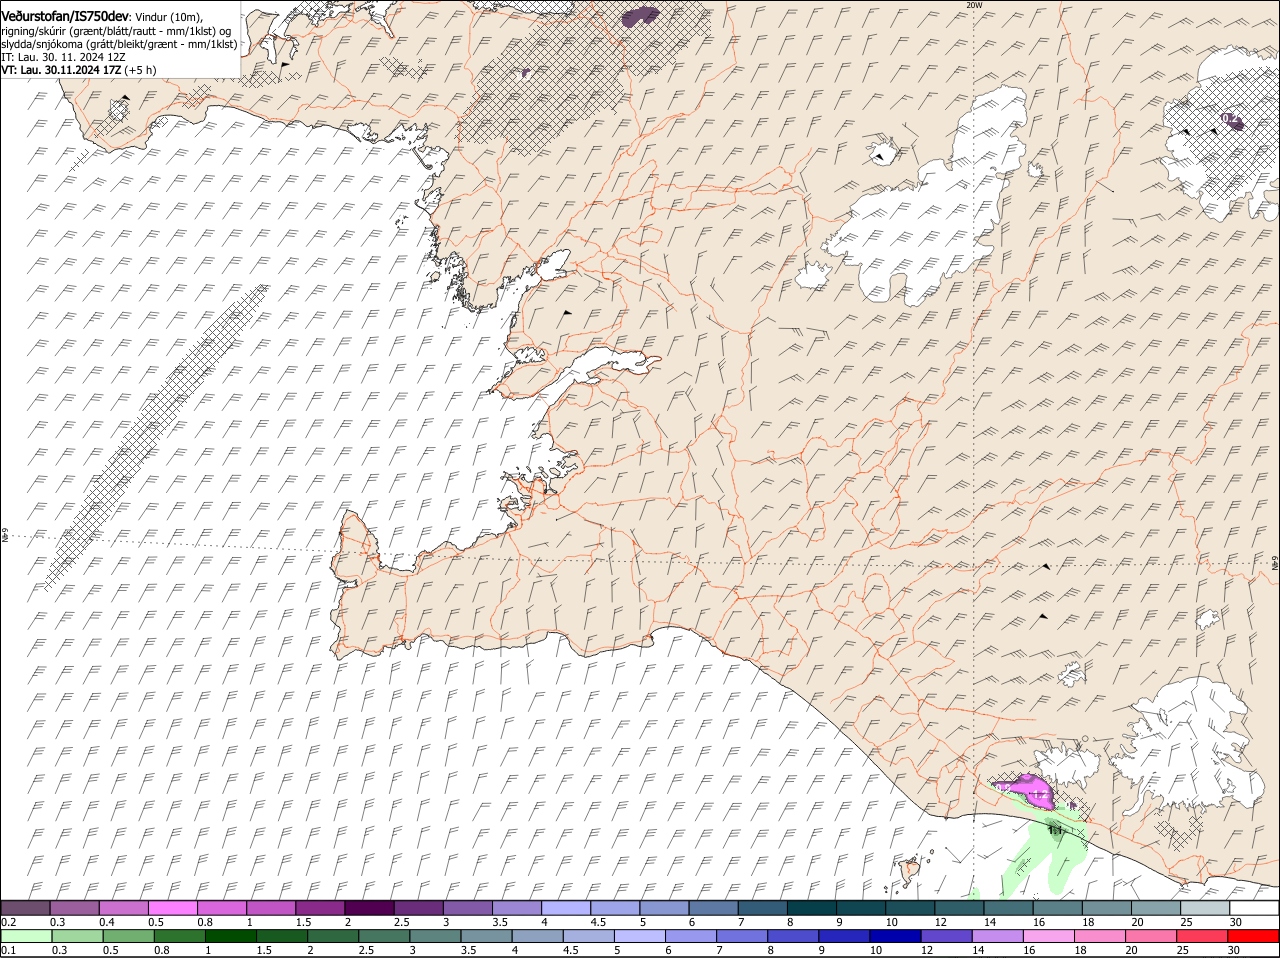The height and width of the screenshot is (958, 1280).
Task: Pick the lower-row swatch labelled 2.5
Action: coord(383,937)
